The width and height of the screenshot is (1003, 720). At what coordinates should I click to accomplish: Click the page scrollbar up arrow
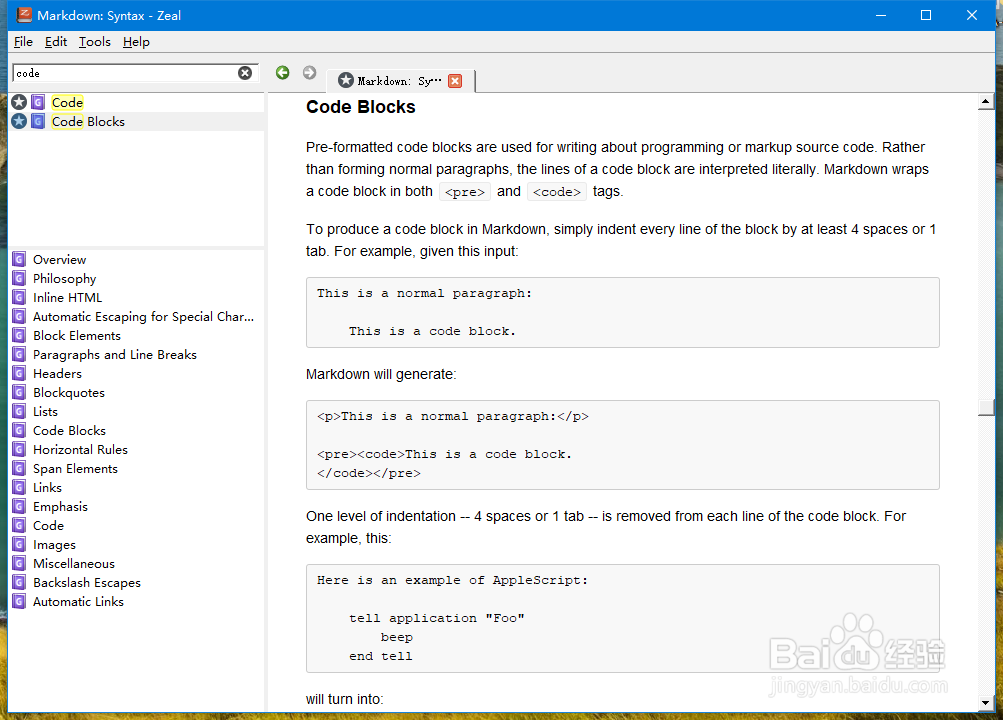tap(986, 101)
